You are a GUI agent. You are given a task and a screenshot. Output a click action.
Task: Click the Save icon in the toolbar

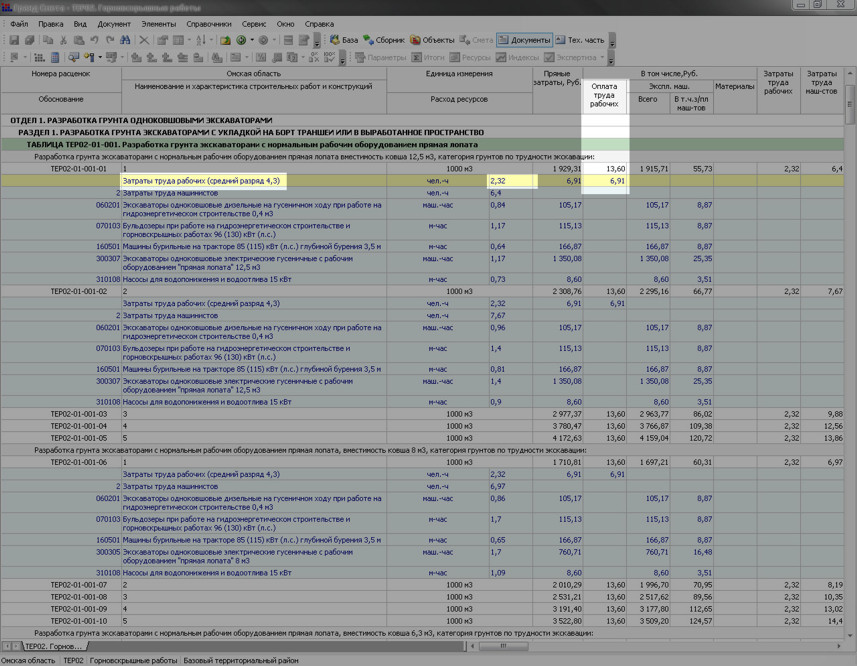[x=14, y=40]
